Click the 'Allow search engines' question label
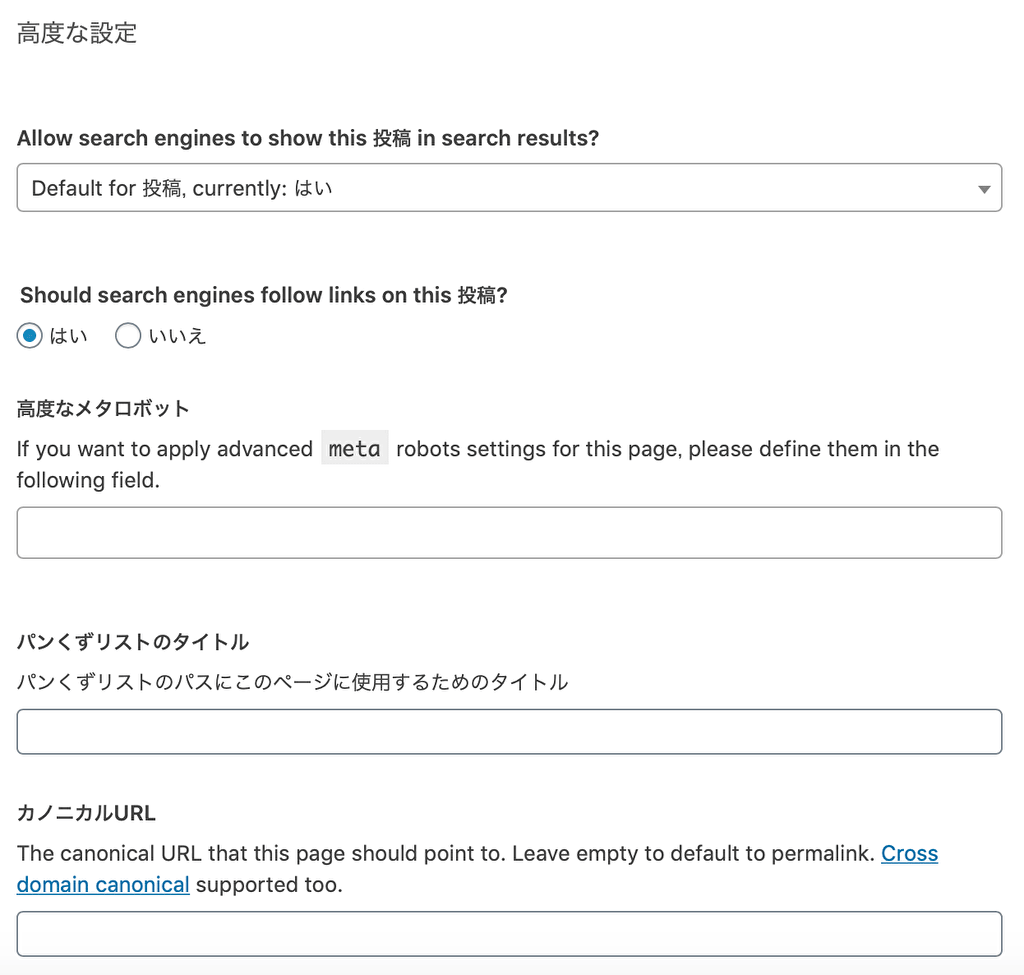This screenshot has height=975, width=1024. (x=306, y=138)
